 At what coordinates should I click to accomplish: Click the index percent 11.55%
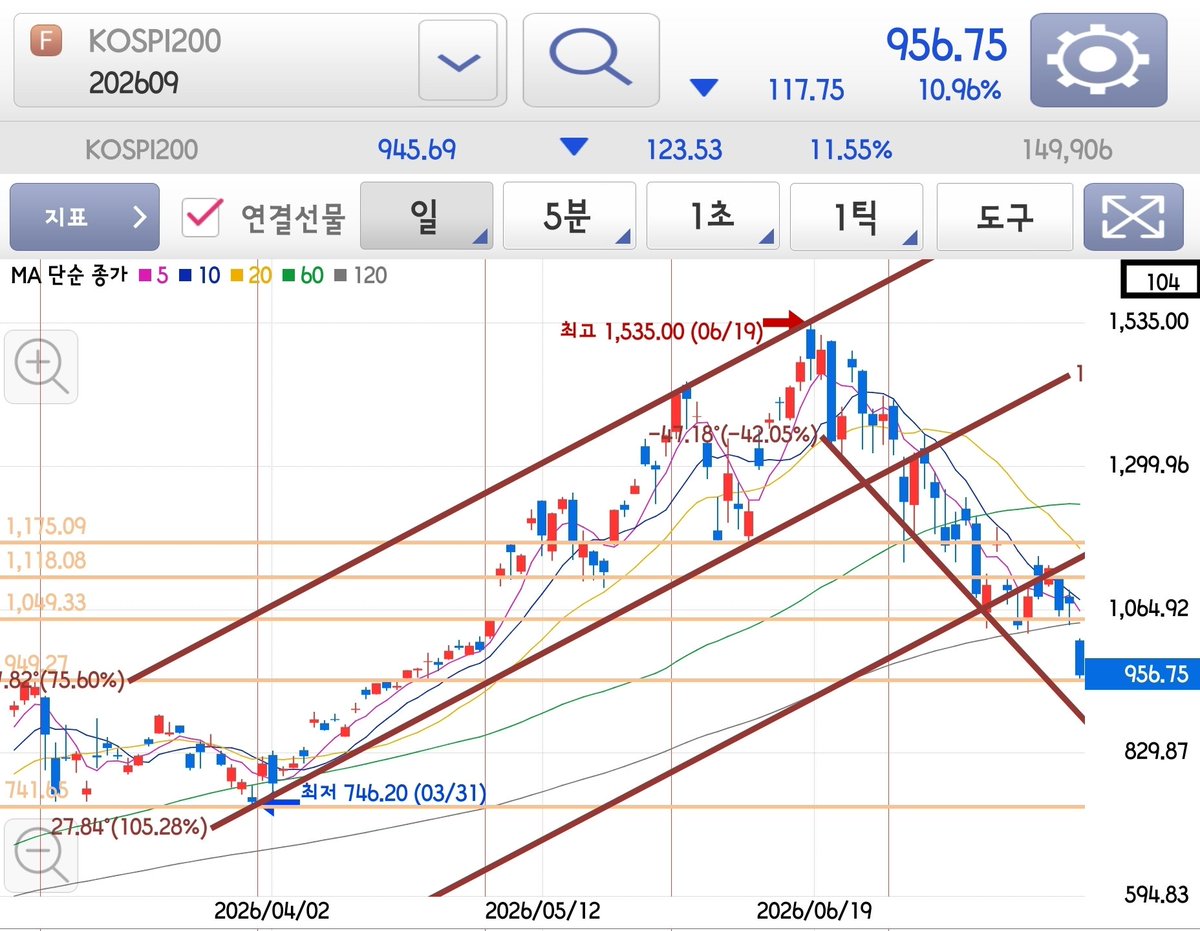pos(850,150)
